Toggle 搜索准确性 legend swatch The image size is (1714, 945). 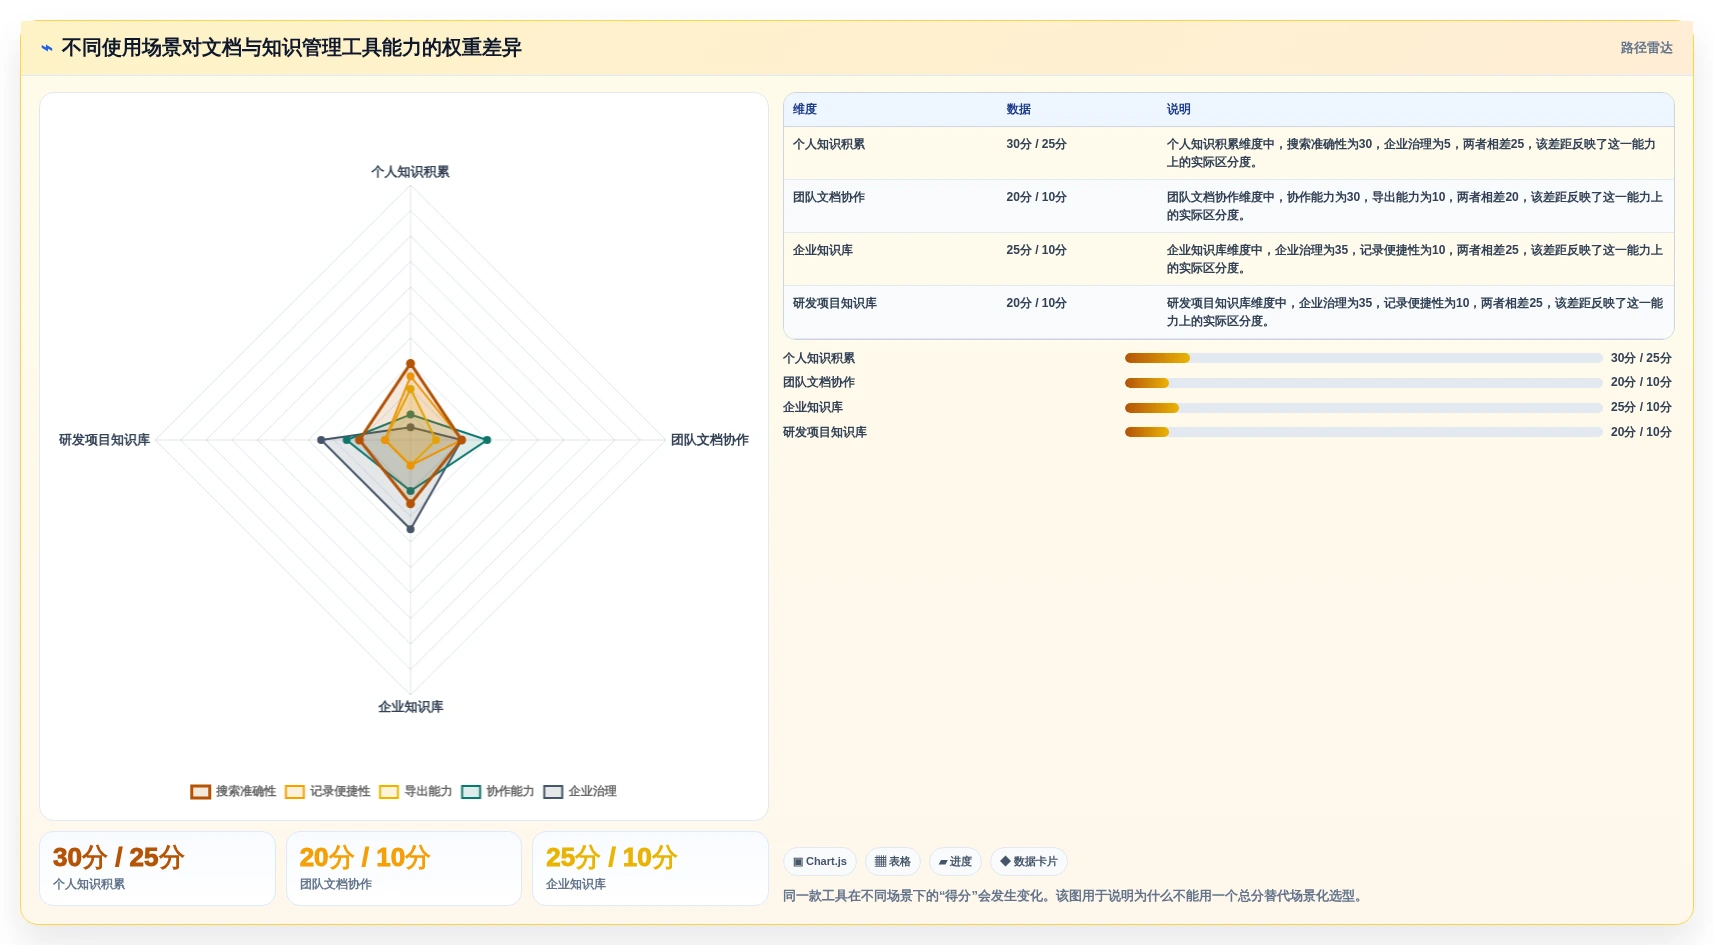tap(200, 791)
